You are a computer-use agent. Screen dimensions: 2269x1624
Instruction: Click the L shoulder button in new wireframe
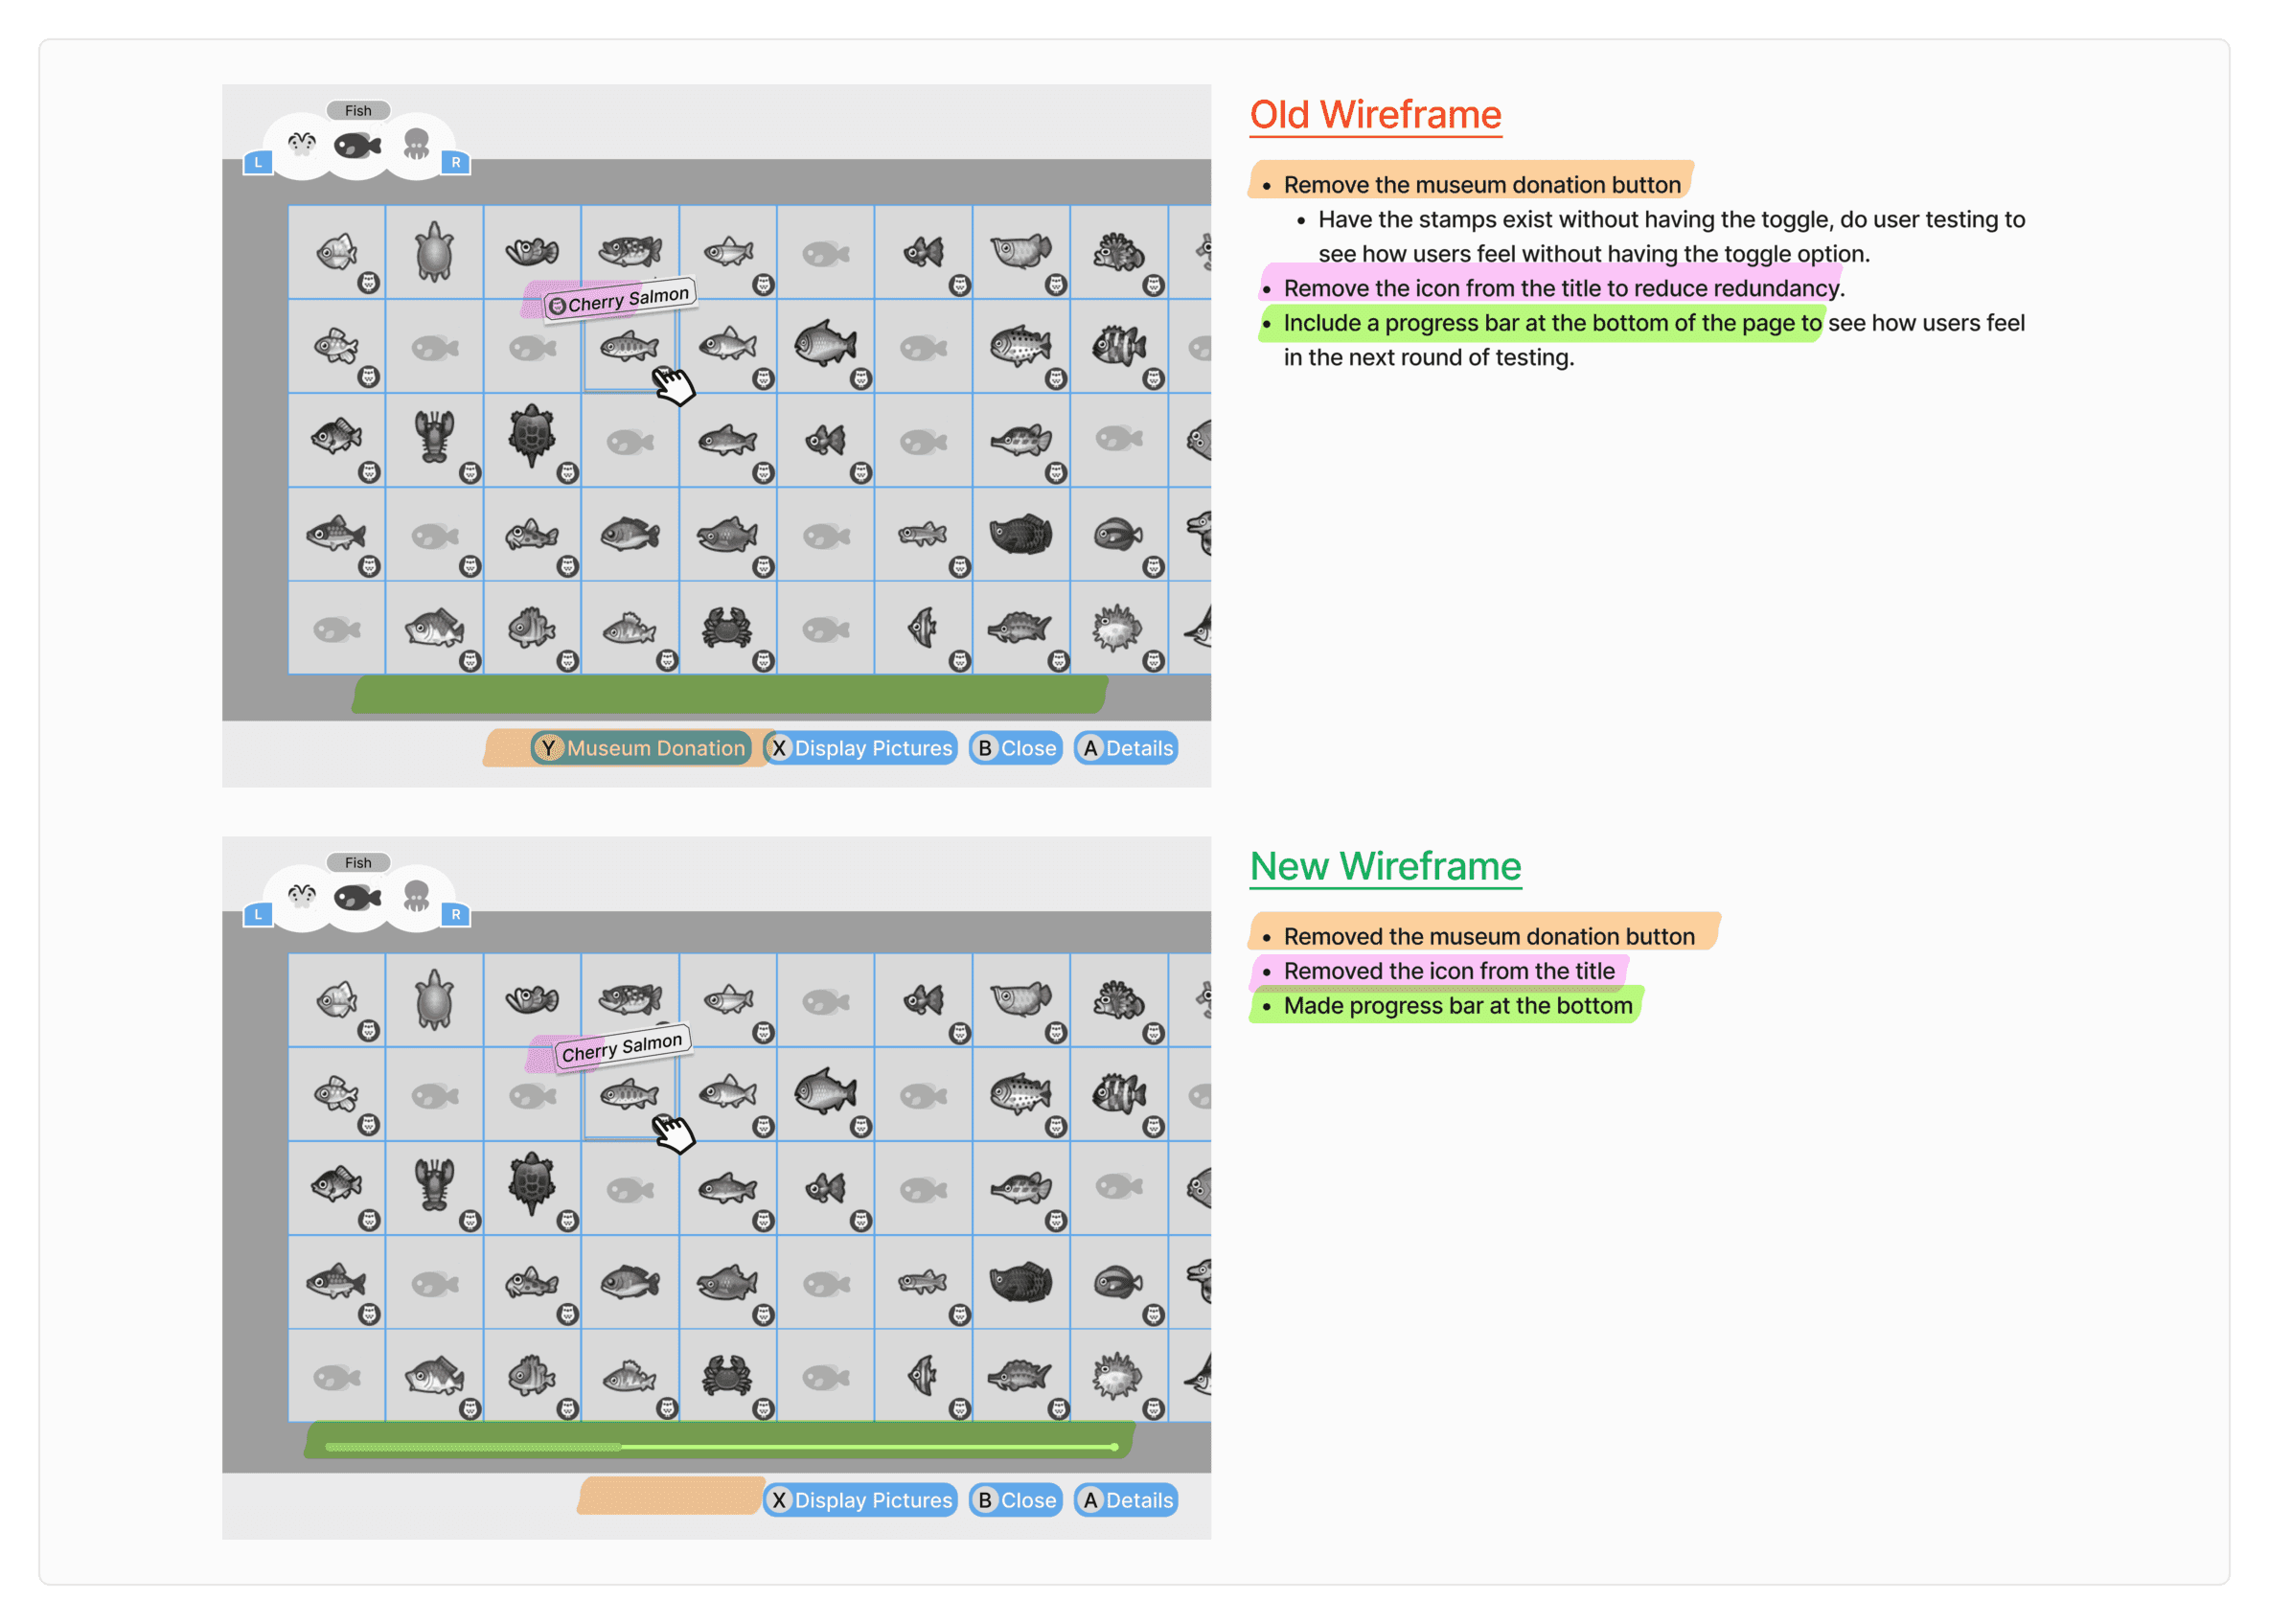(x=258, y=914)
